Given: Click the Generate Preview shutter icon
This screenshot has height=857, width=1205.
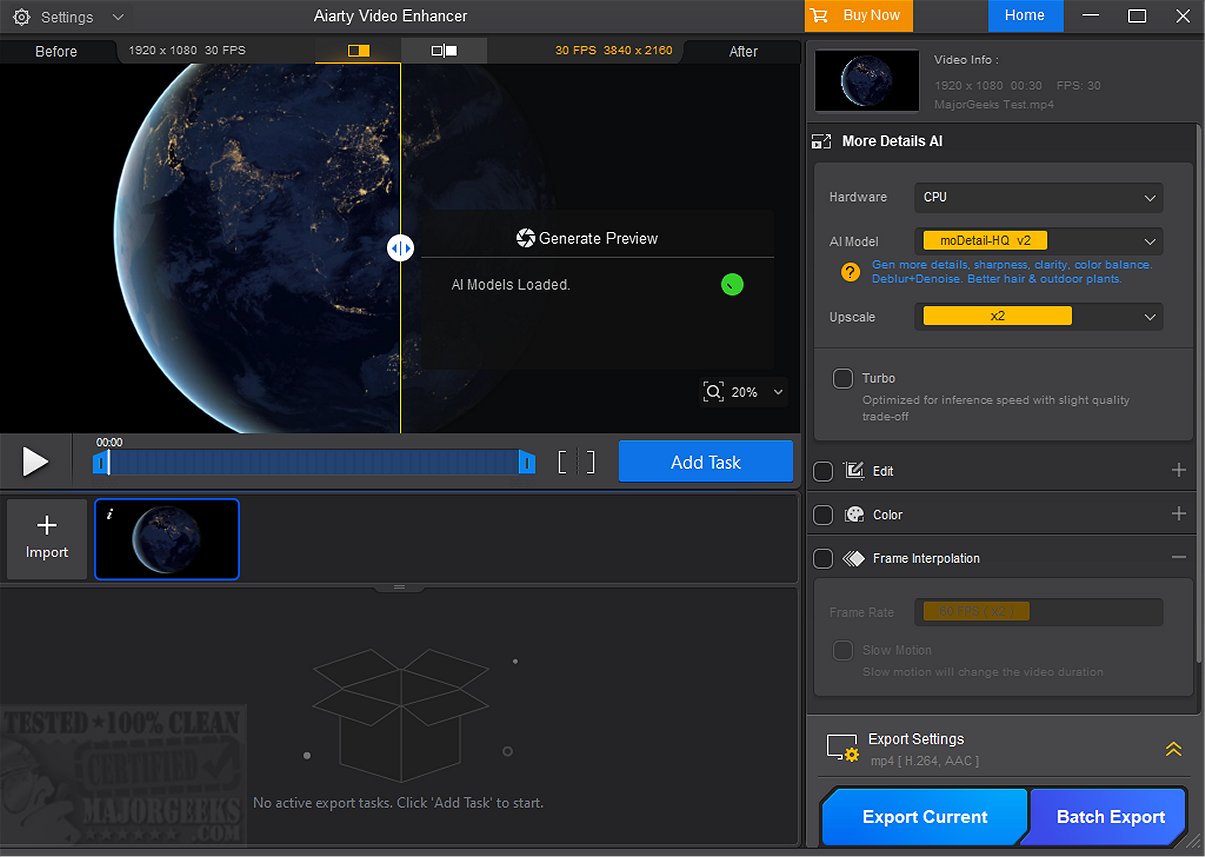Looking at the screenshot, I should point(526,238).
